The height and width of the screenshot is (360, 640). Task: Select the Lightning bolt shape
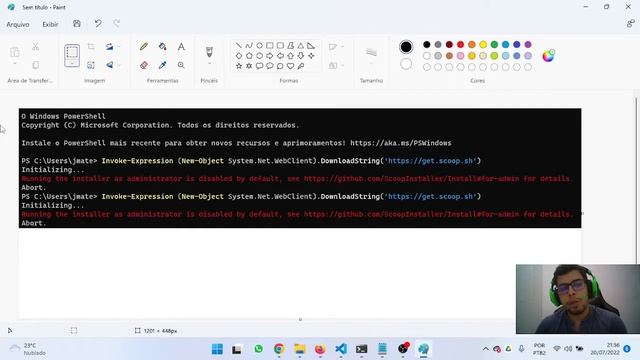point(301,66)
